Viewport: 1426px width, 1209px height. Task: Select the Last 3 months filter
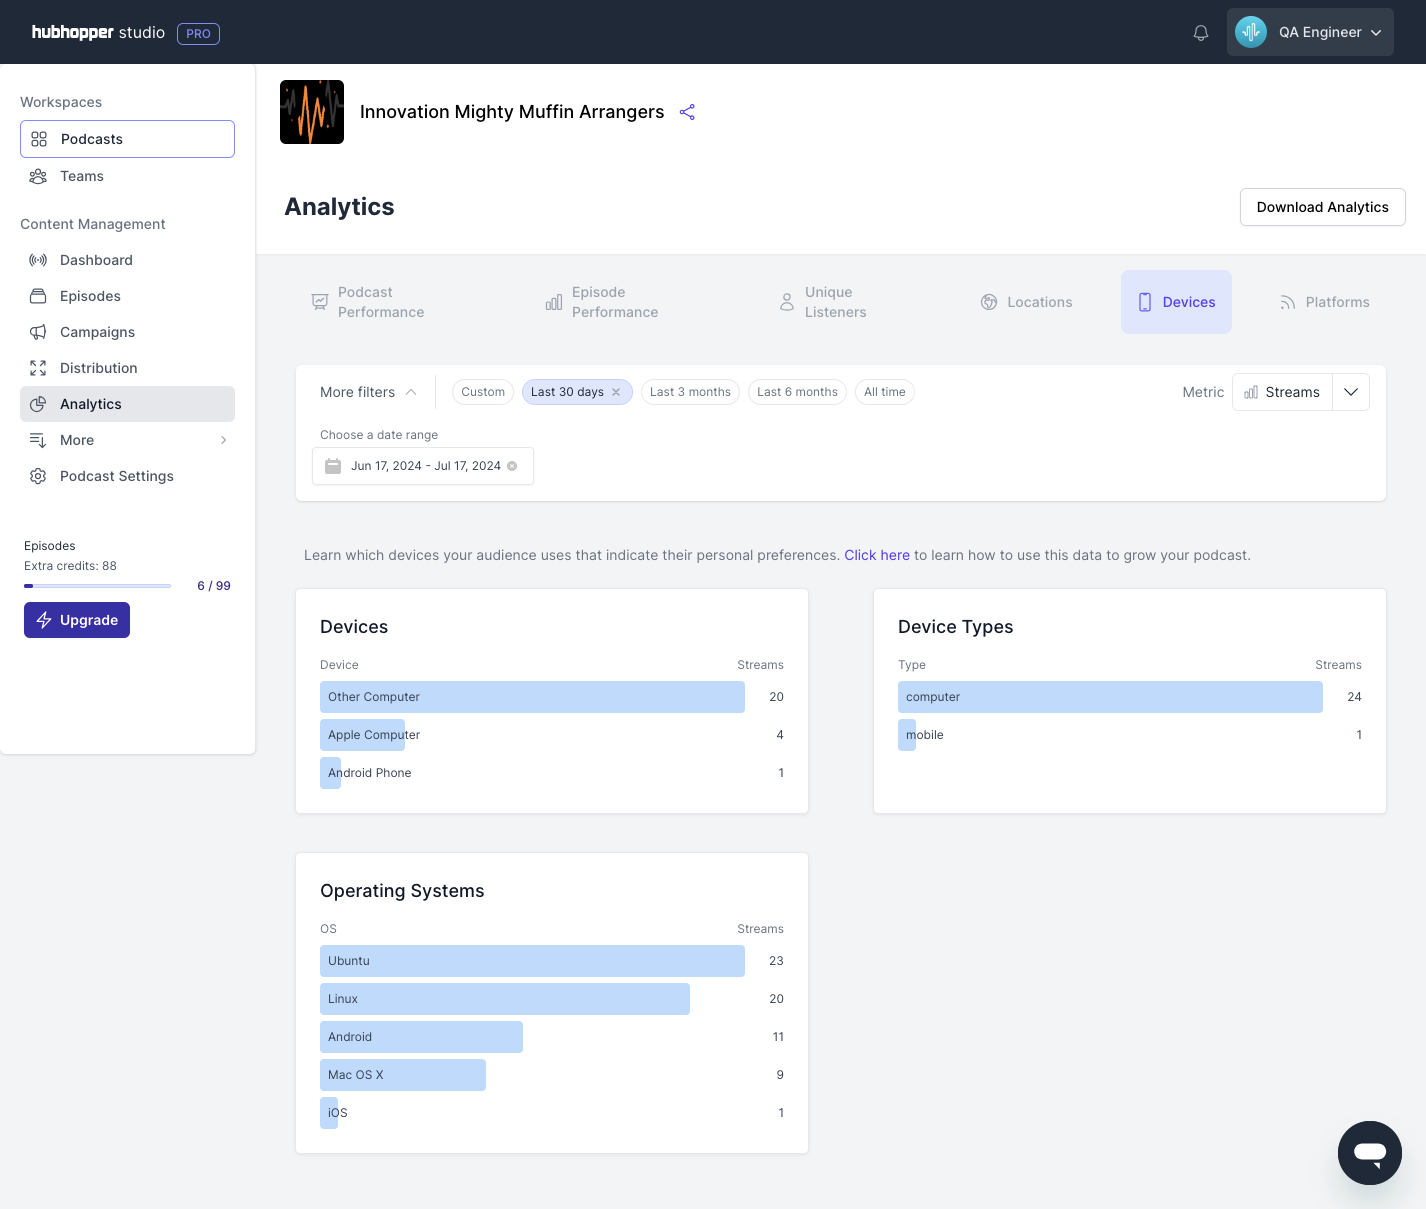[690, 392]
